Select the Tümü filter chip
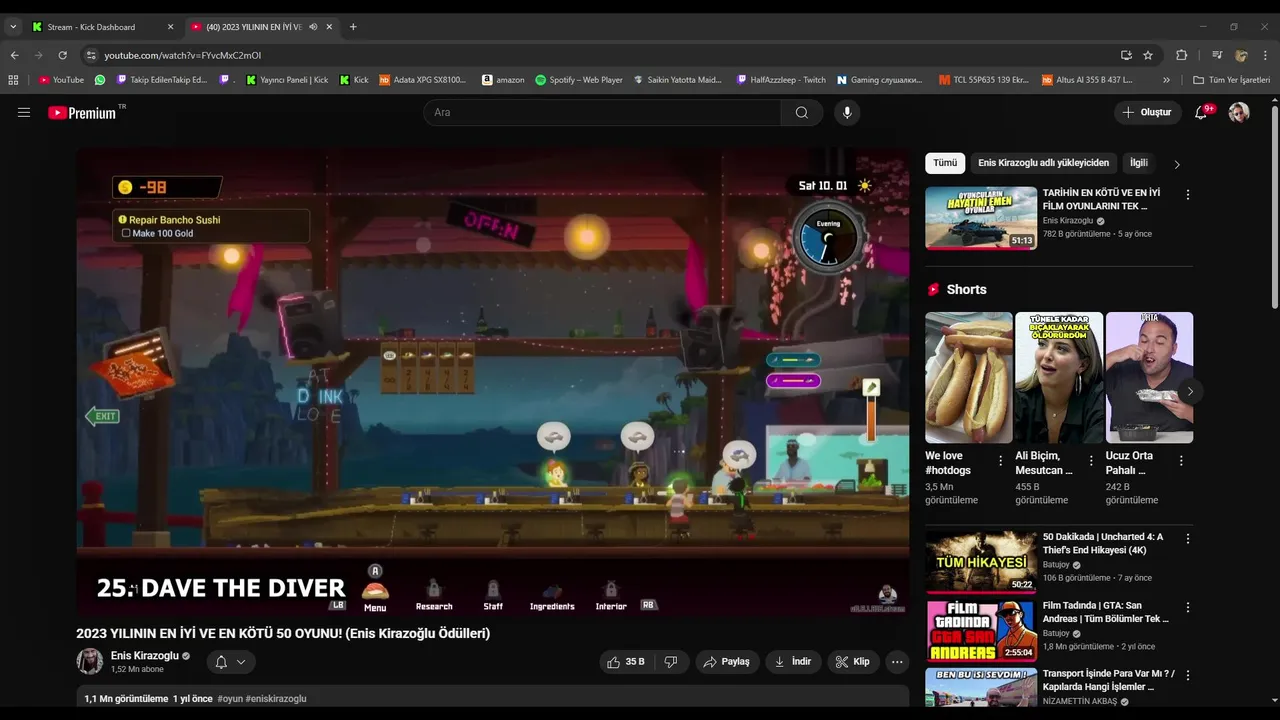This screenshot has width=1280, height=720. click(945, 163)
